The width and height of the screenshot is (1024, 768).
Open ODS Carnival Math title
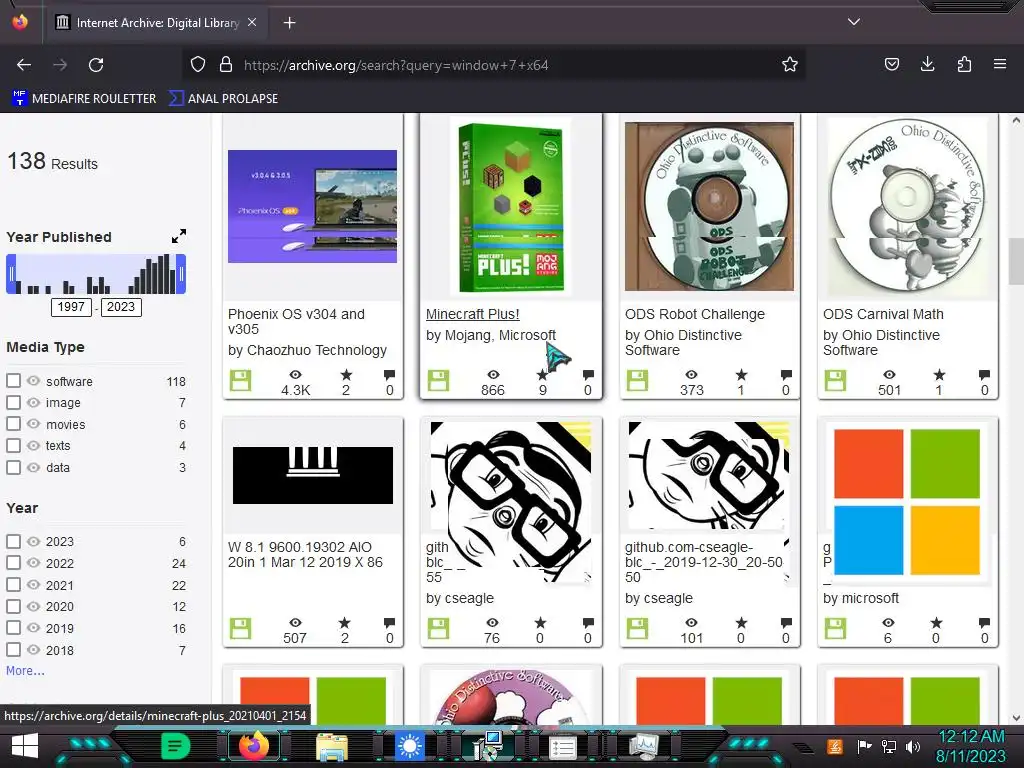pyautogui.click(x=883, y=314)
